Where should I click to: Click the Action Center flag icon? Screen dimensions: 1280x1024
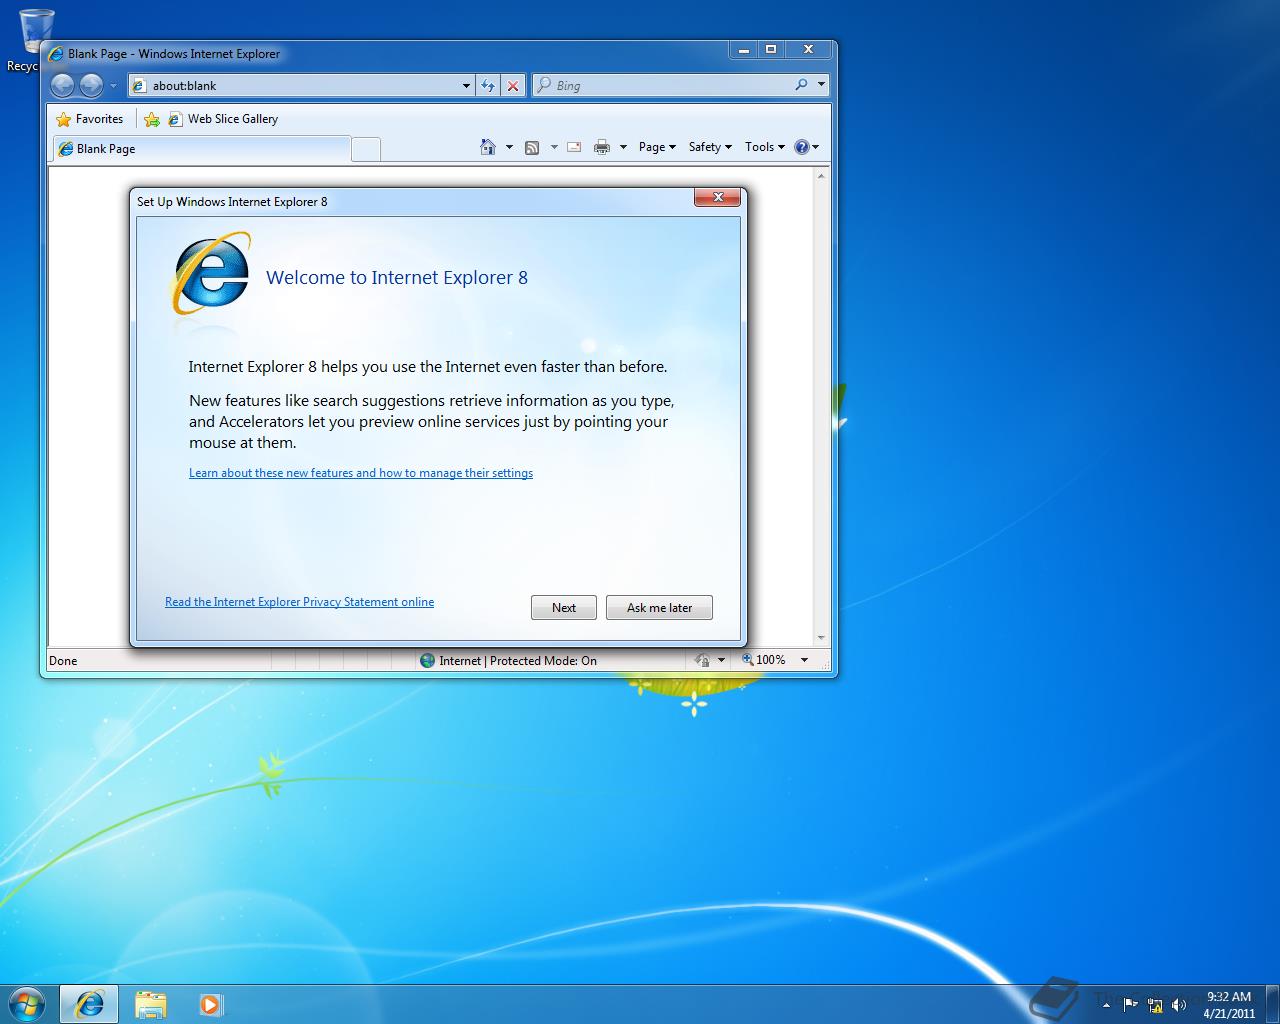pos(1130,1004)
